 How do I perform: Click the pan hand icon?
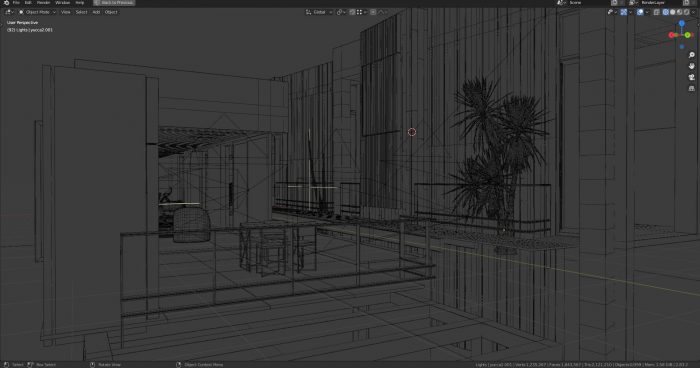tap(692, 66)
